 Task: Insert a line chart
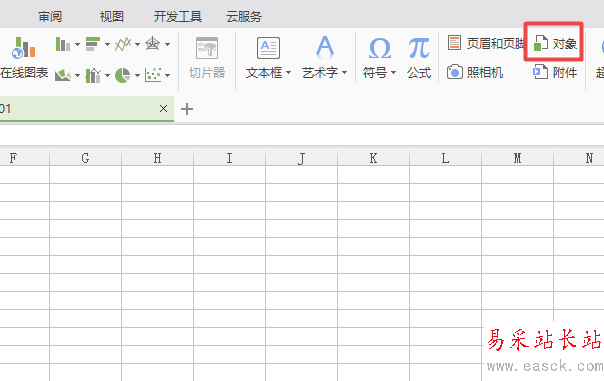[x=123, y=44]
